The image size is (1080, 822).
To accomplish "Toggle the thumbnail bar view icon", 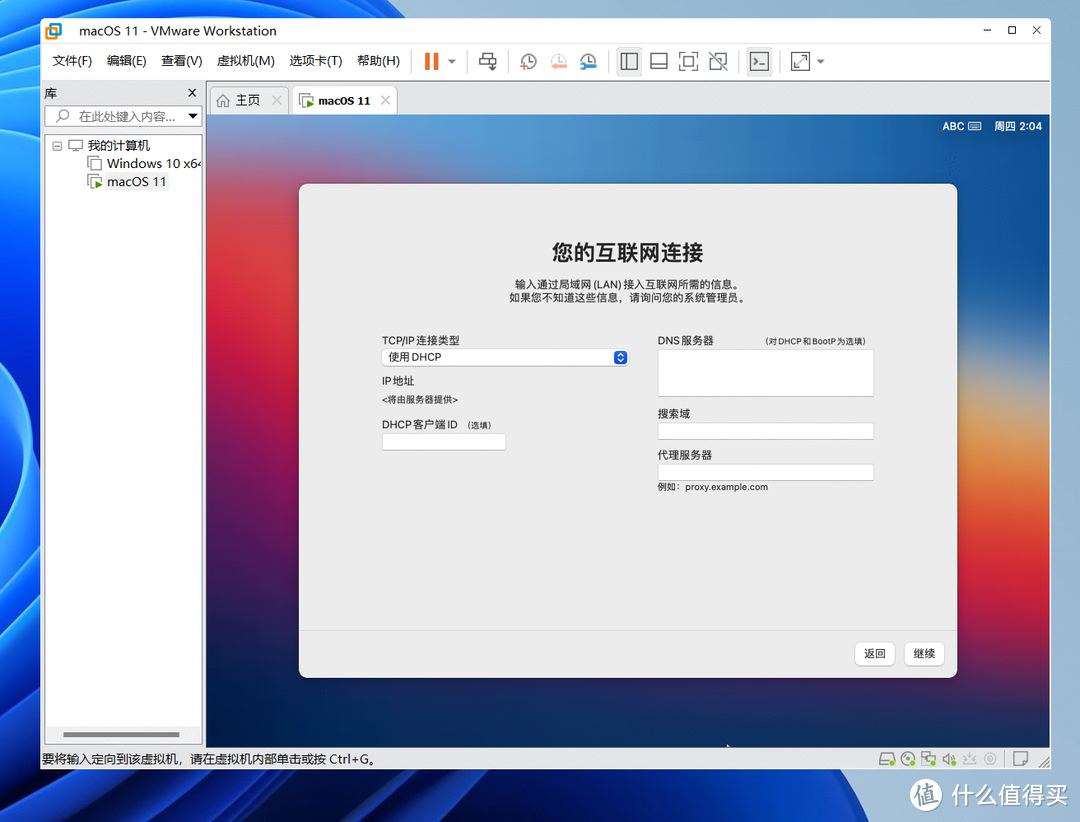I will click(659, 61).
